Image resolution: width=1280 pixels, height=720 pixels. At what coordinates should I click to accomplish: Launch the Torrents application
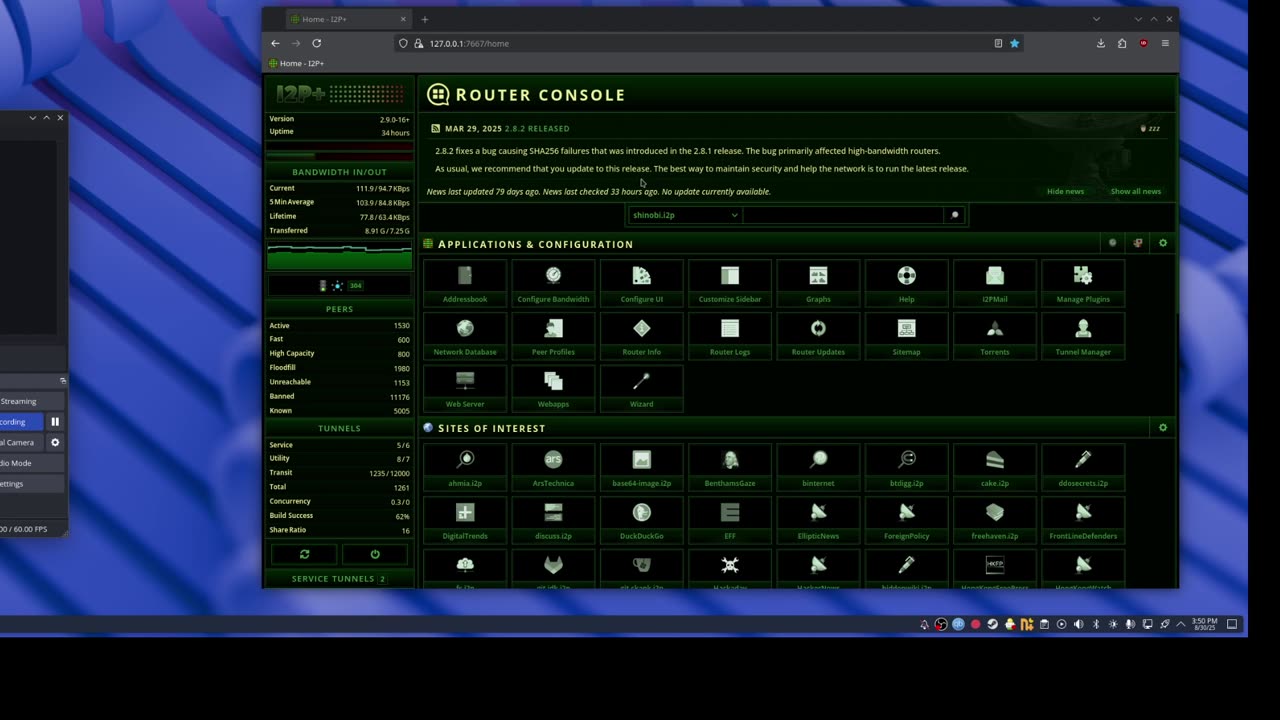[994, 336]
